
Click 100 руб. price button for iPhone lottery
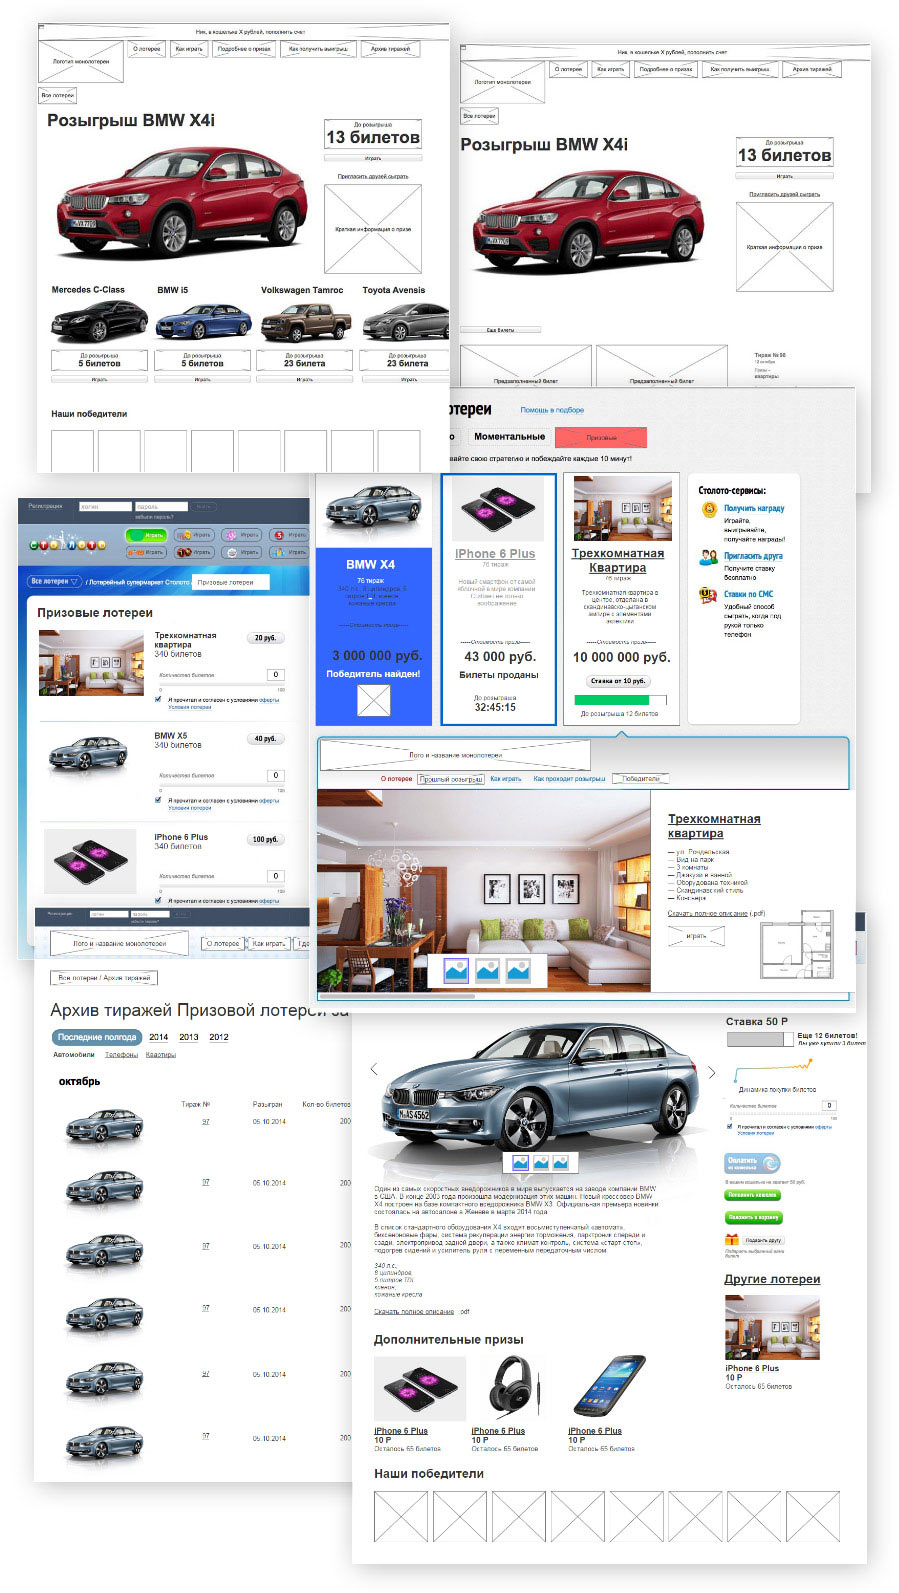(265, 839)
